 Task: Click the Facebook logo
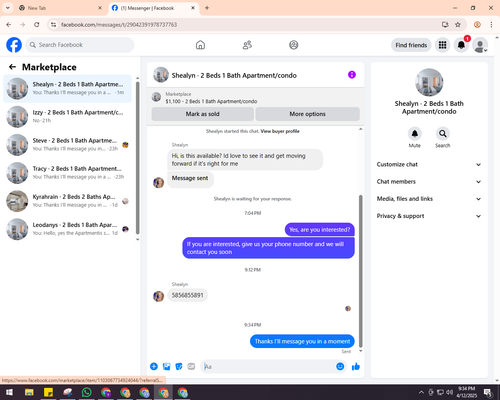coord(14,45)
